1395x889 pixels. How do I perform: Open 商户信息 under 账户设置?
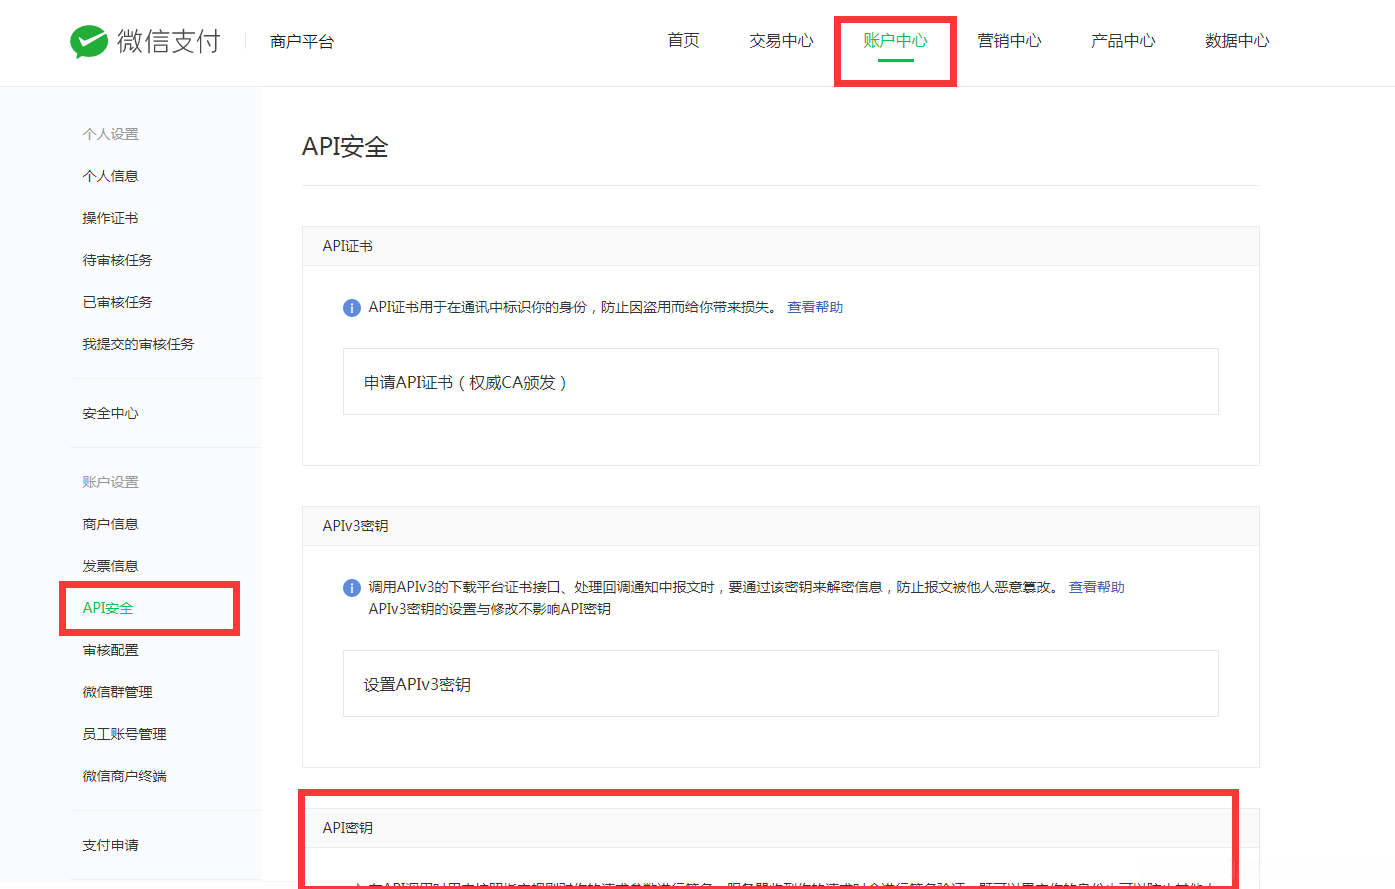(x=110, y=524)
